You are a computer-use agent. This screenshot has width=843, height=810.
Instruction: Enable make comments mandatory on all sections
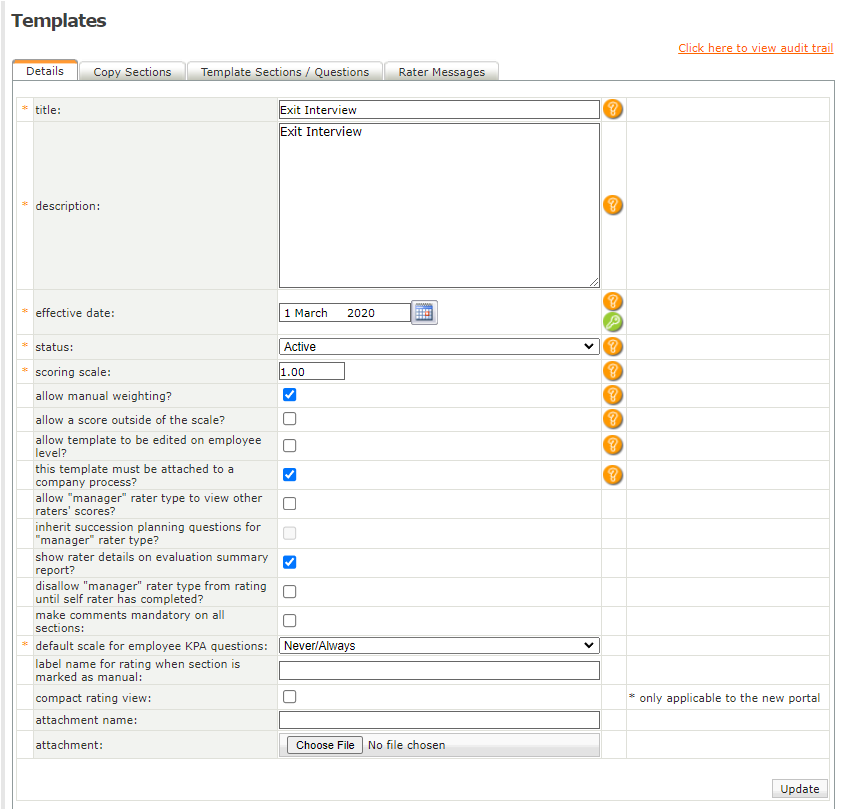click(x=290, y=621)
